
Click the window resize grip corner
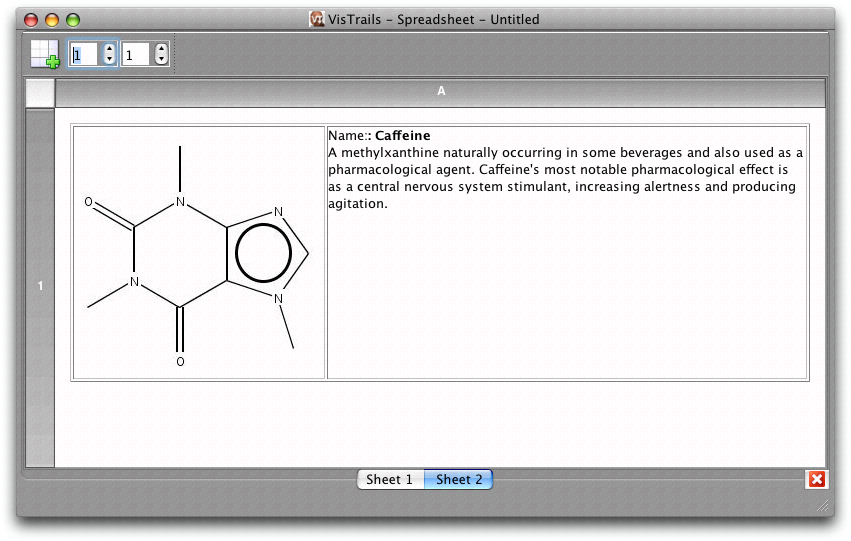pyautogui.click(x=823, y=507)
